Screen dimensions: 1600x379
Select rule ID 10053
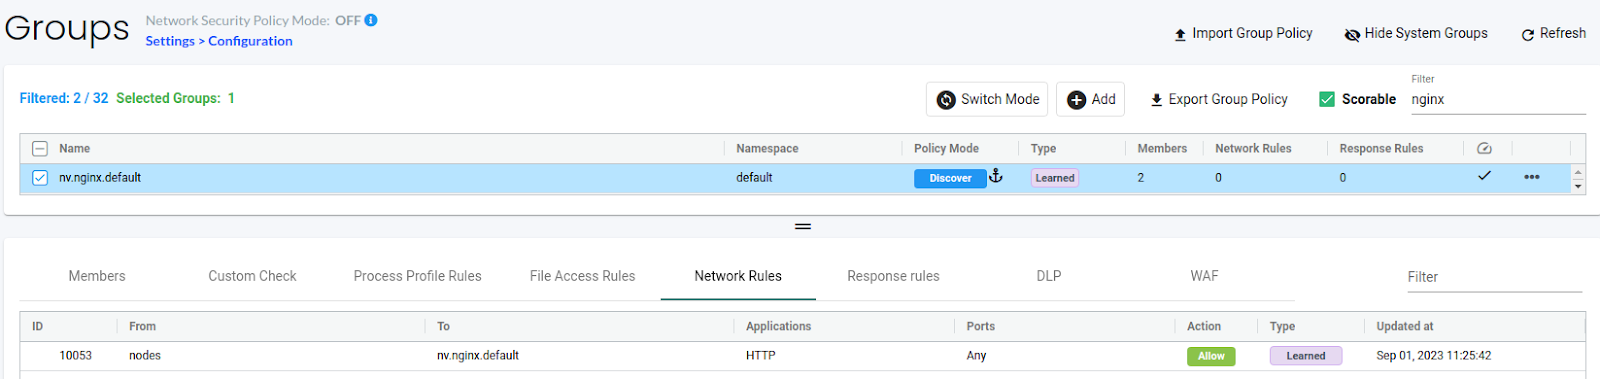pyautogui.click(x=75, y=356)
